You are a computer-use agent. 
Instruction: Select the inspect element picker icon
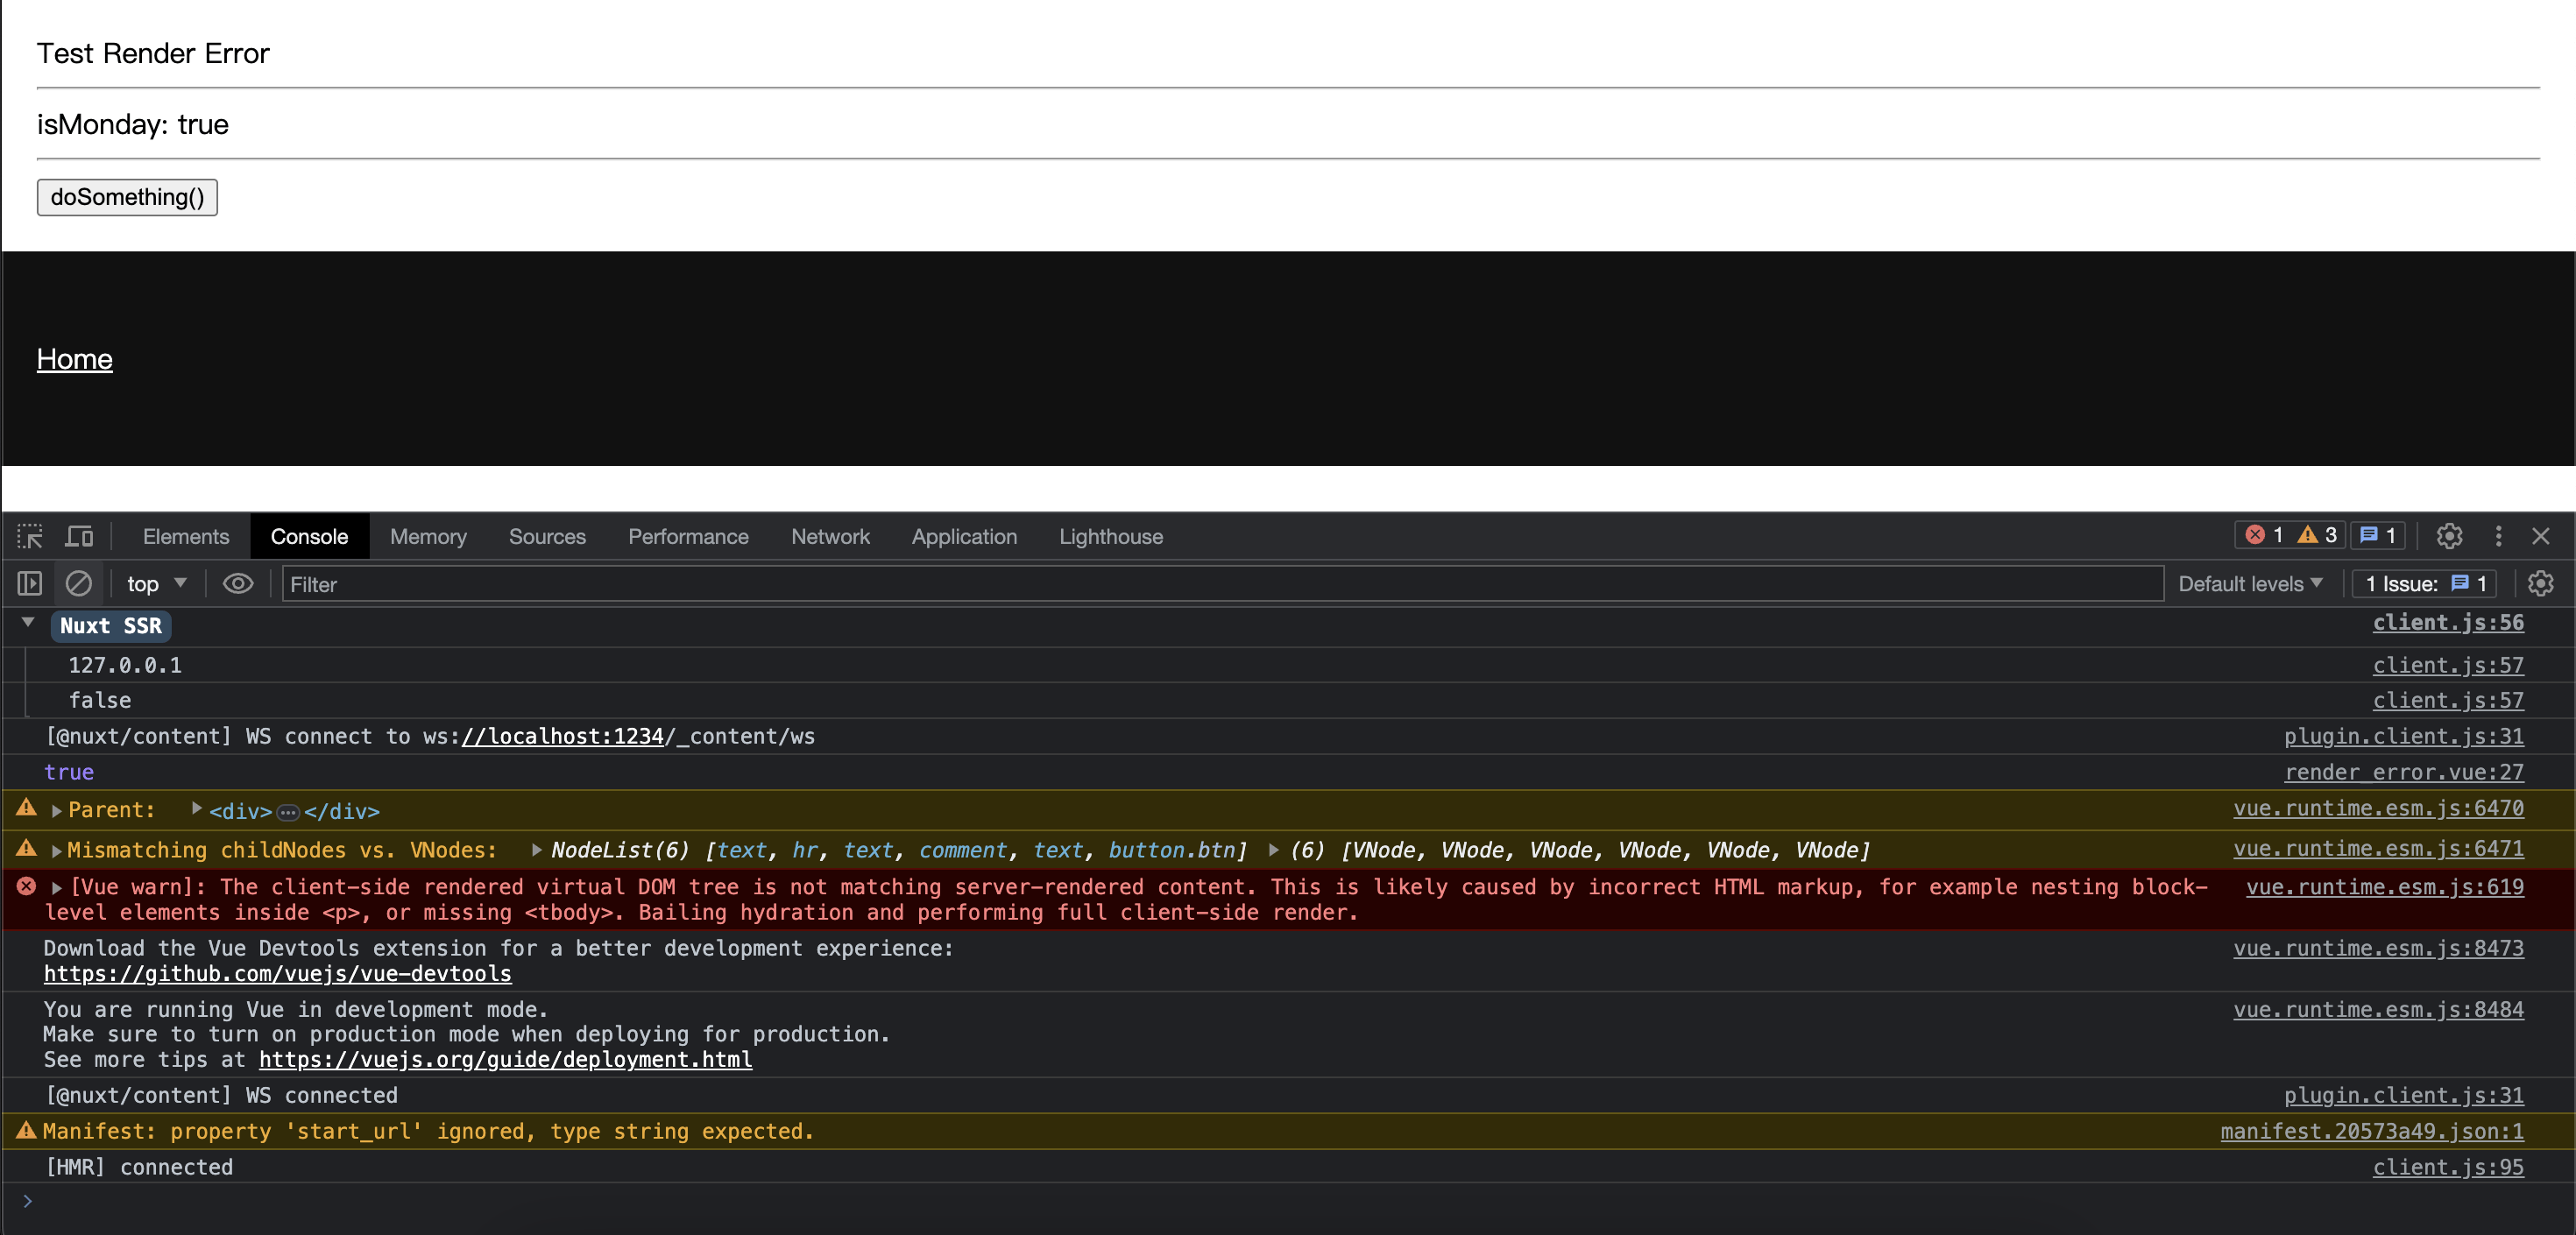(30, 536)
